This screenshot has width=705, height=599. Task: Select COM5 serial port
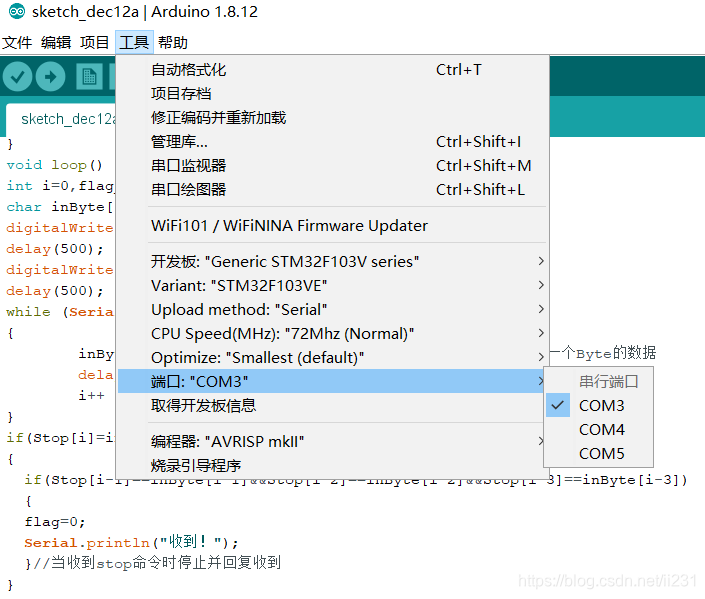tap(598, 453)
